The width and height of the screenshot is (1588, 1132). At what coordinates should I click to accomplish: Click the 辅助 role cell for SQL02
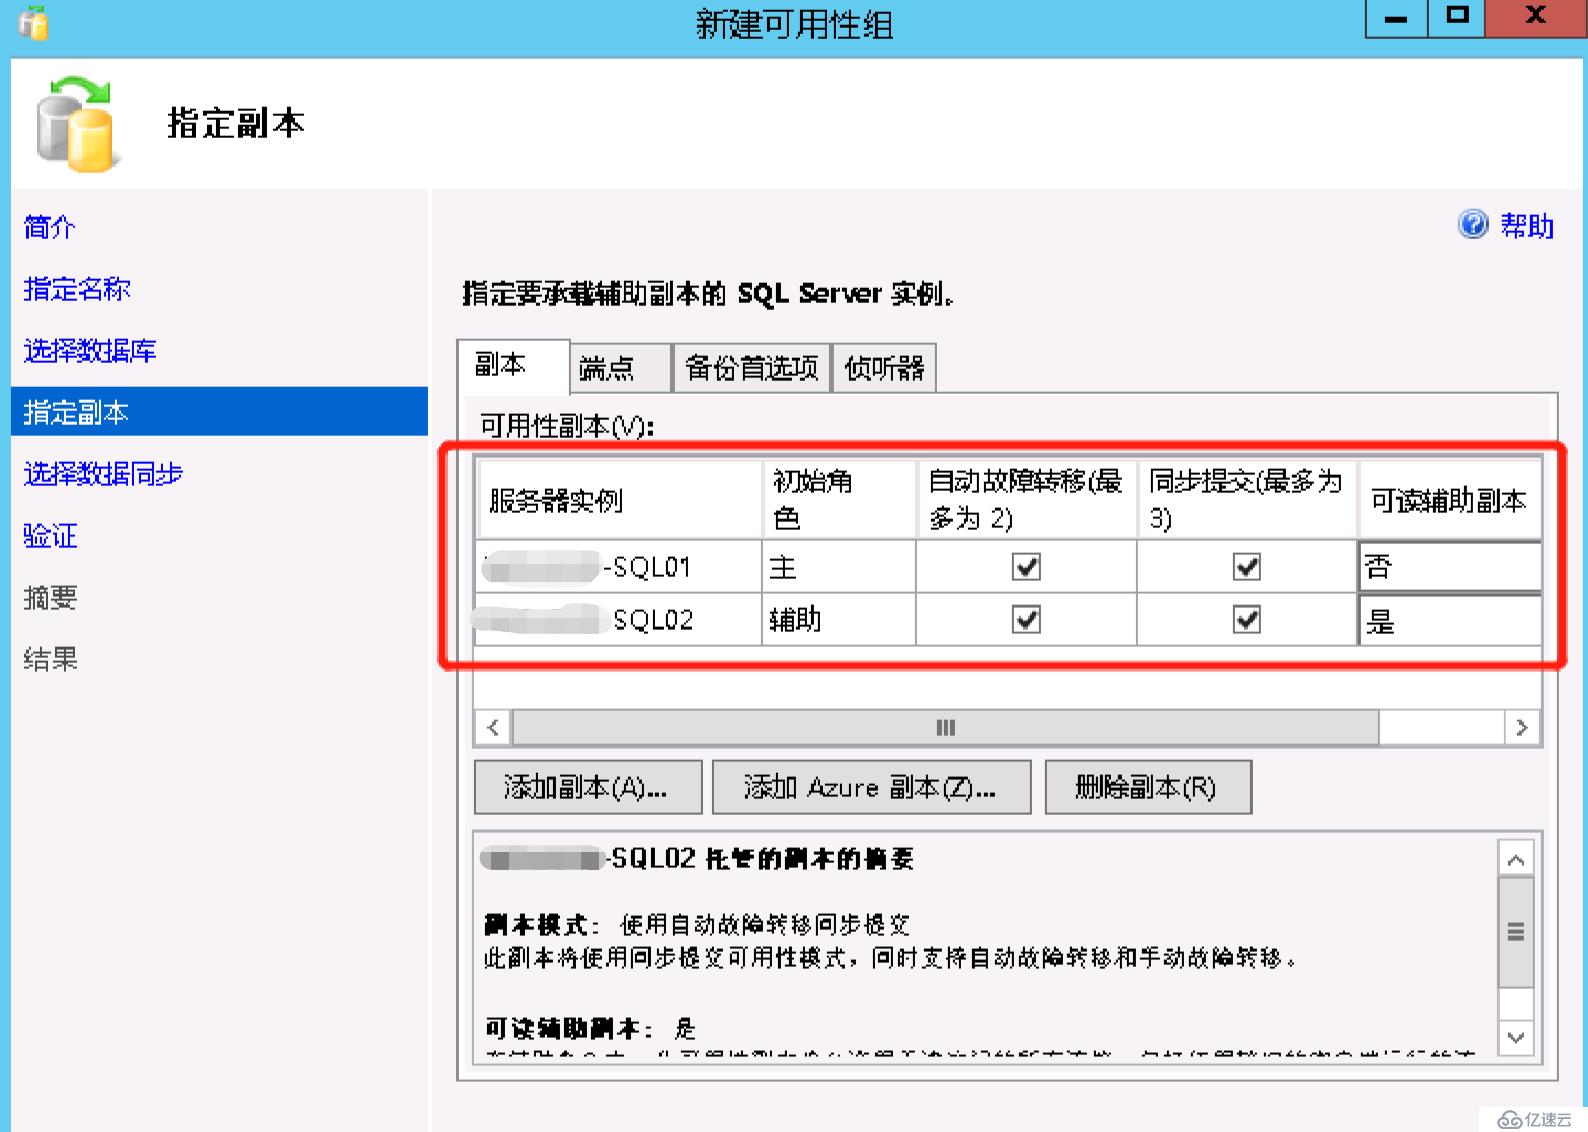(x=839, y=620)
